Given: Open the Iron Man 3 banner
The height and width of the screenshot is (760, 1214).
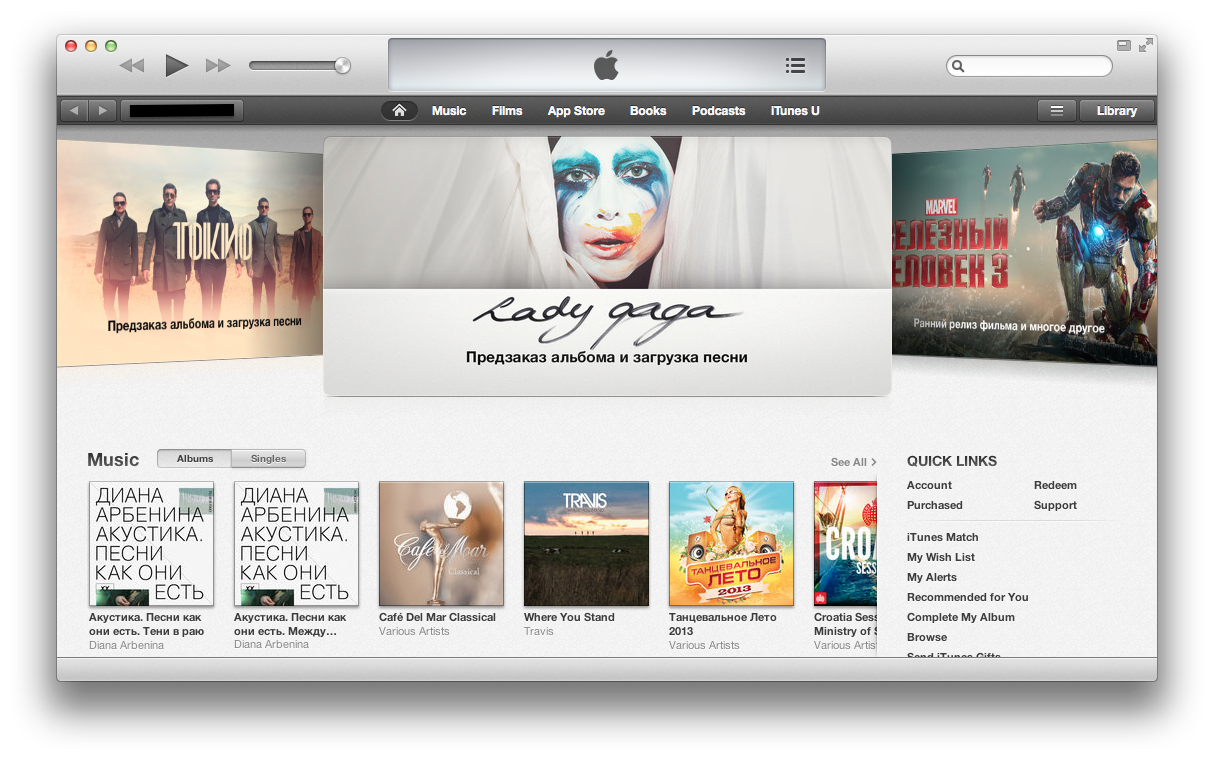Looking at the screenshot, I should tap(1024, 252).
